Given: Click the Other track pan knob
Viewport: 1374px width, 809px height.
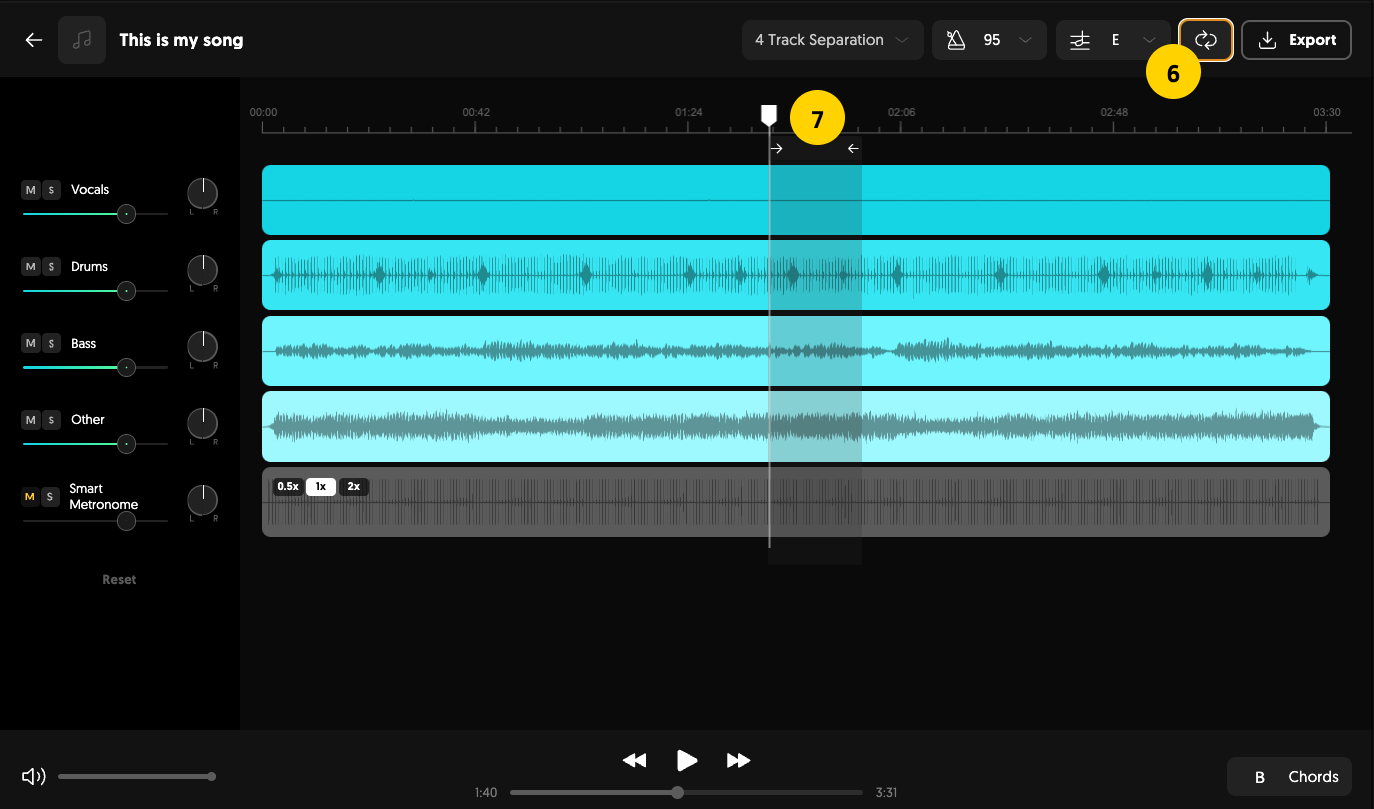Looking at the screenshot, I should coord(202,423).
